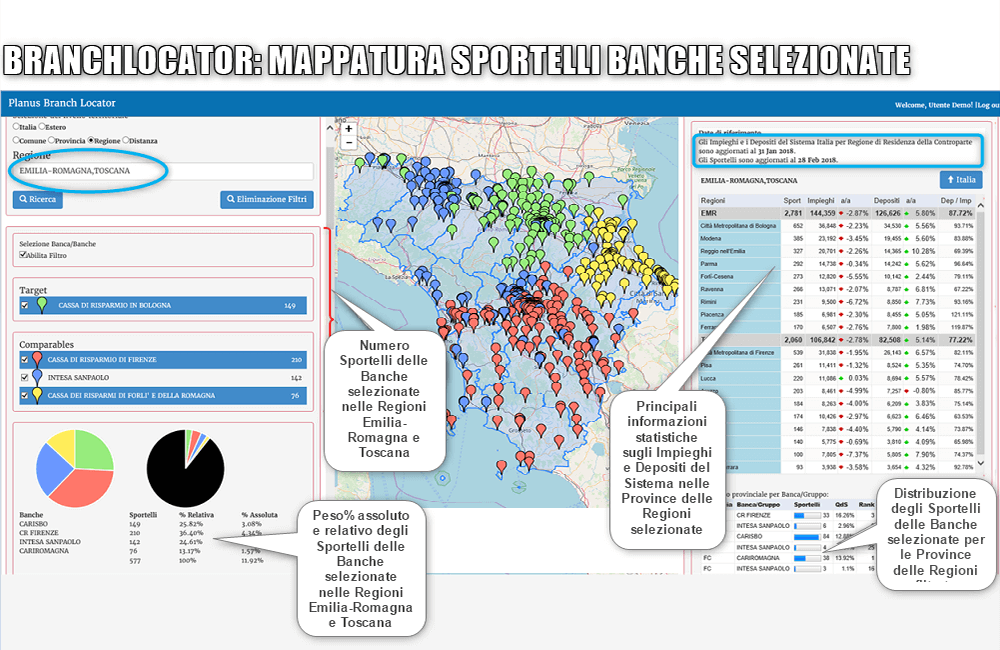The width and height of the screenshot is (1000, 650).
Task: Select the Estero radio option
Action: 41,126
